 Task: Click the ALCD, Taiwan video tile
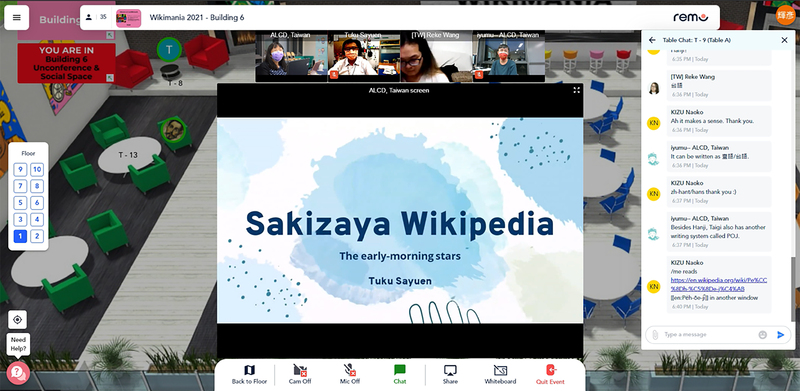coord(291,56)
